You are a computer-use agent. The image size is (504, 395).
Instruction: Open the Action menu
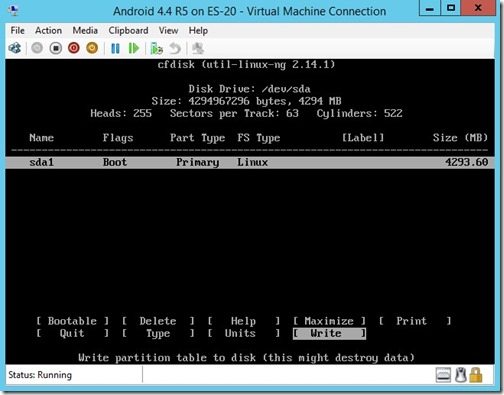tap(48, 30)
